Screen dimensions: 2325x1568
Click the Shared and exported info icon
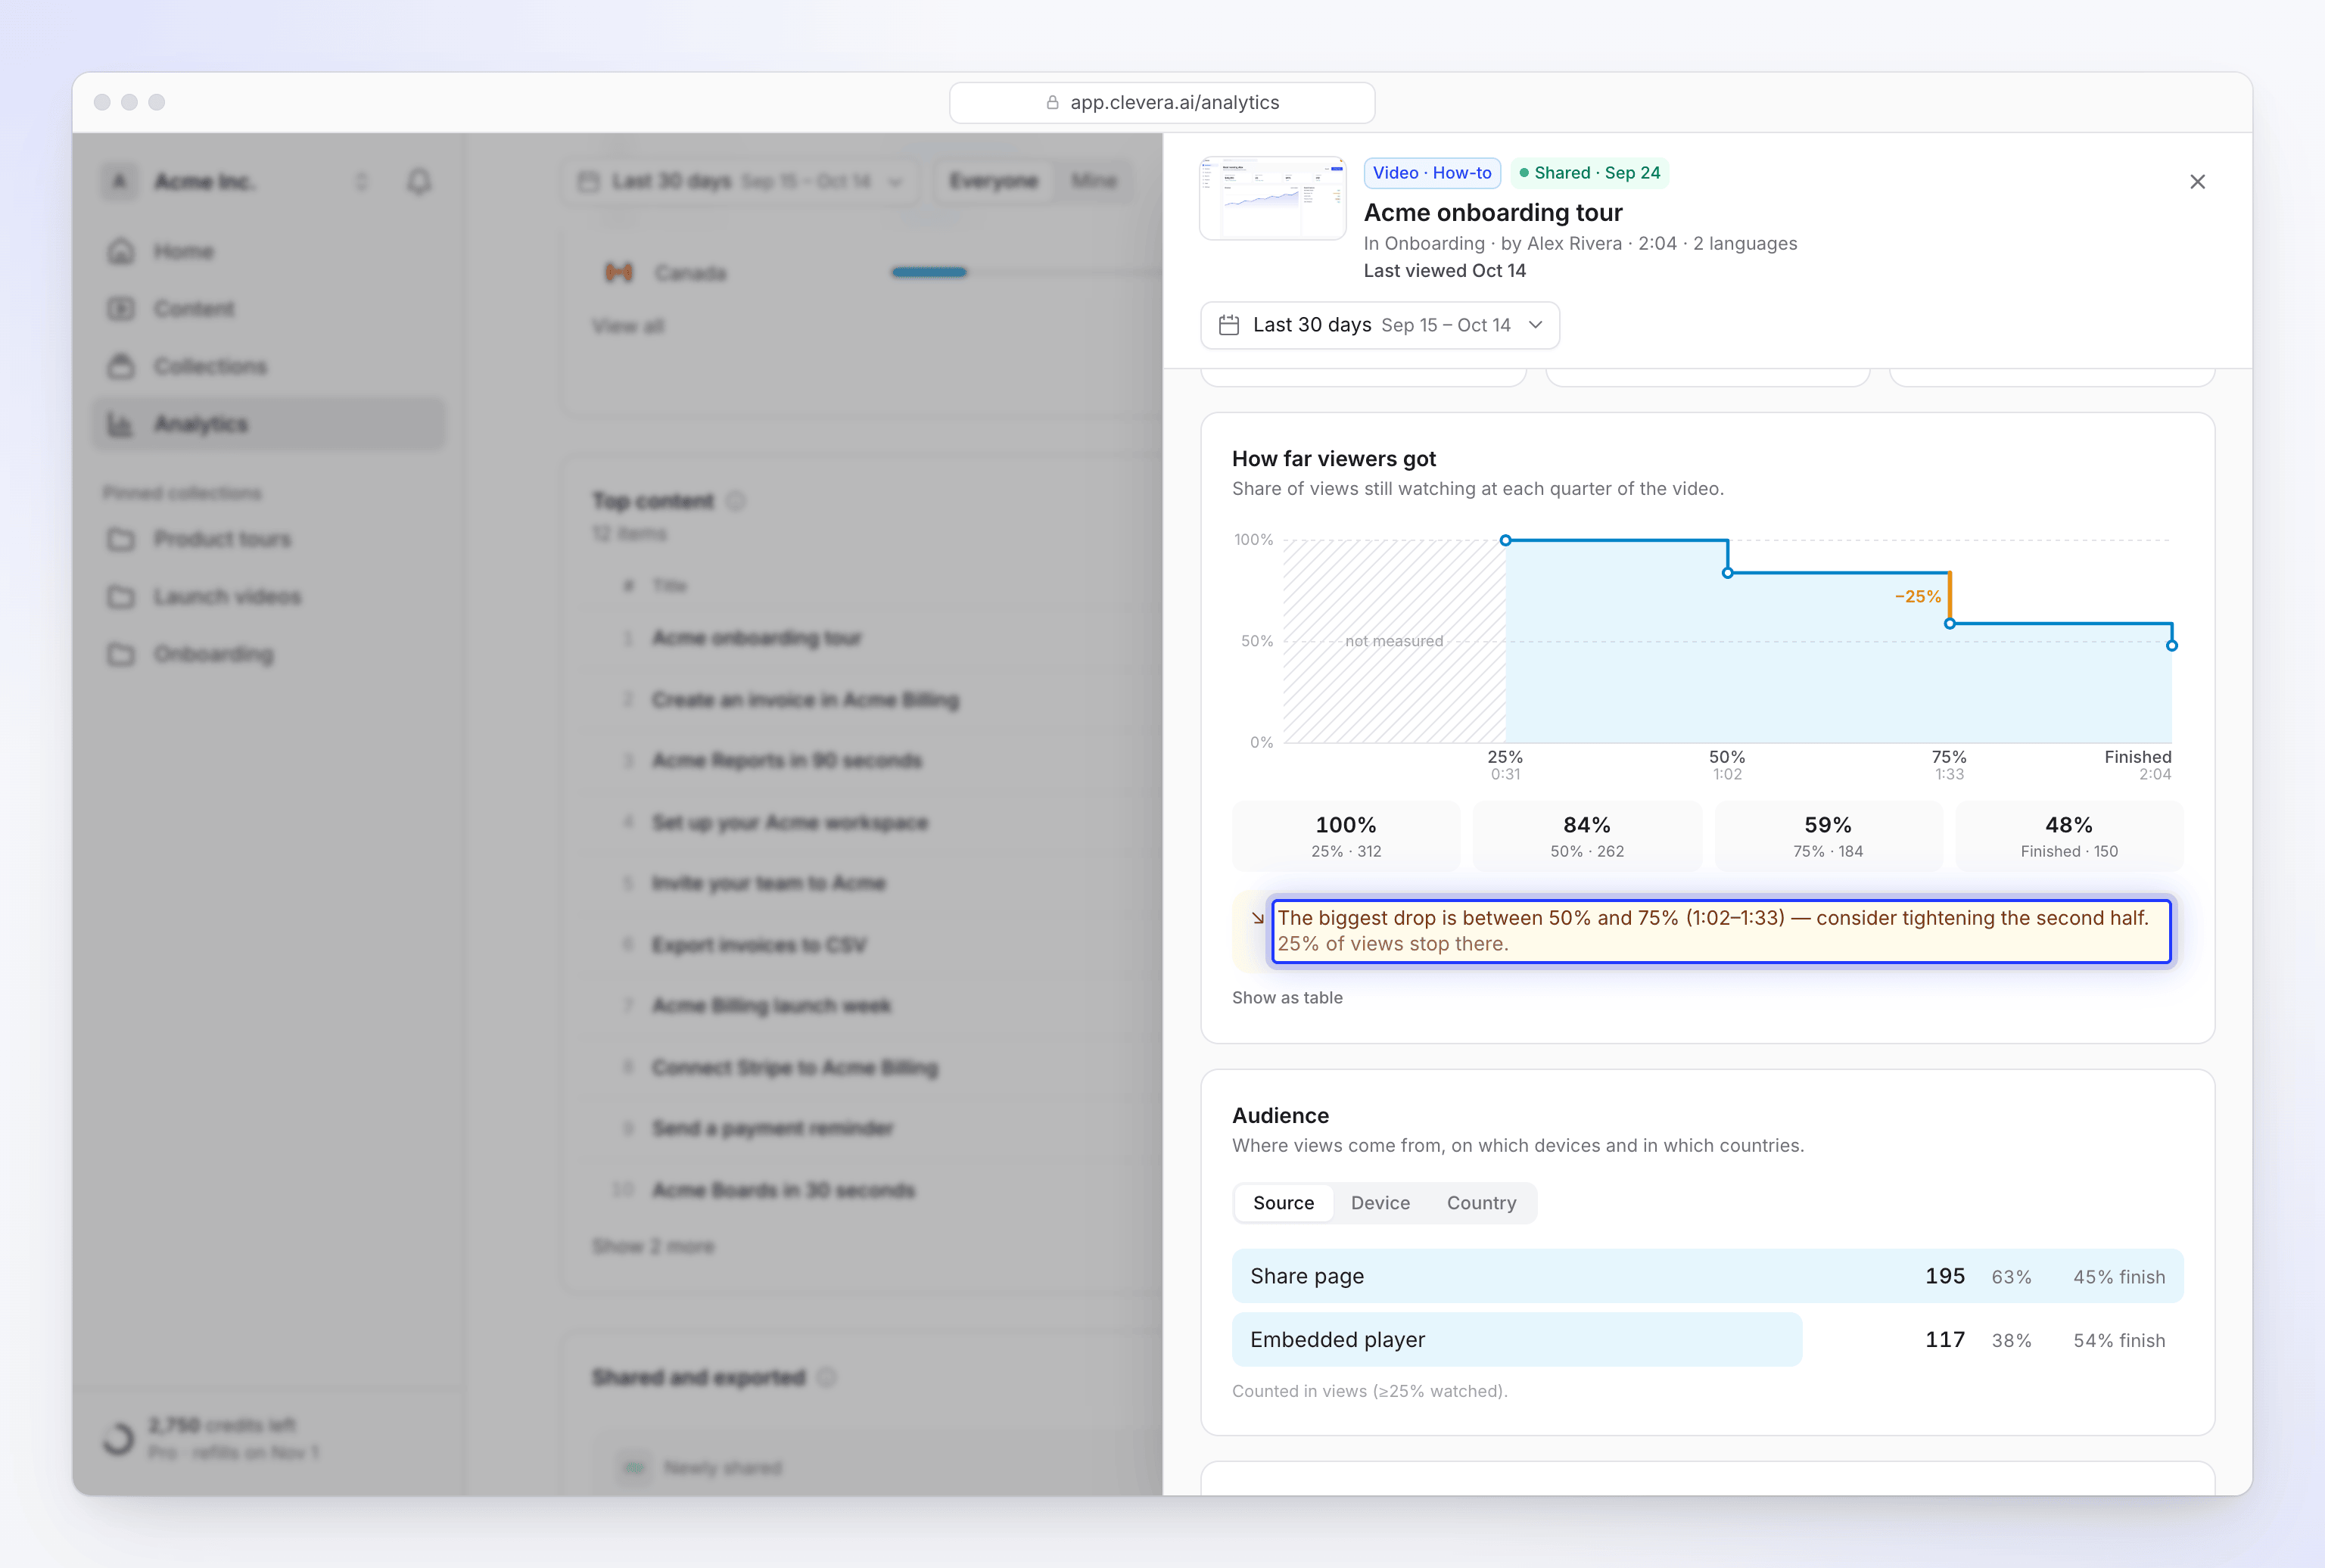[x=826, y=1378]
